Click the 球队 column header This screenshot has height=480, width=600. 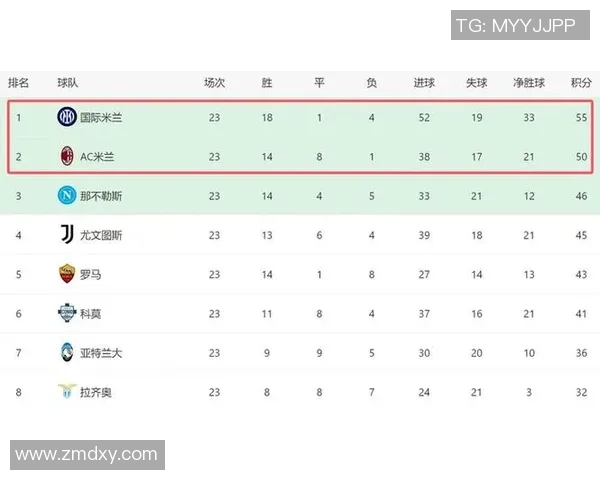click(67, 82)
